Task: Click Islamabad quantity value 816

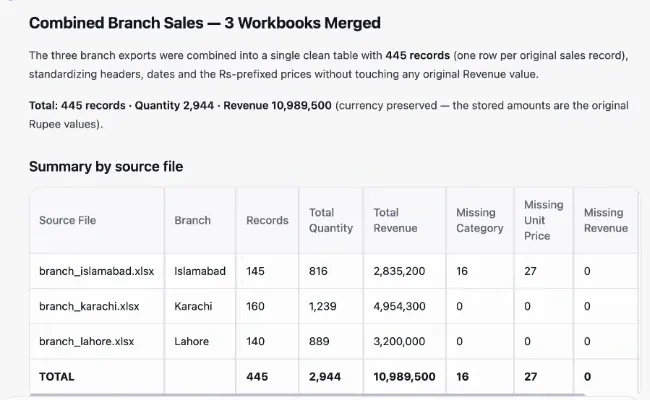Action: click(318, 271)
